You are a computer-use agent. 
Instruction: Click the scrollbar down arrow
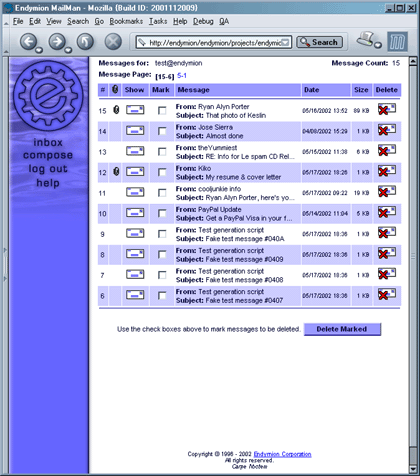point(413,469)
